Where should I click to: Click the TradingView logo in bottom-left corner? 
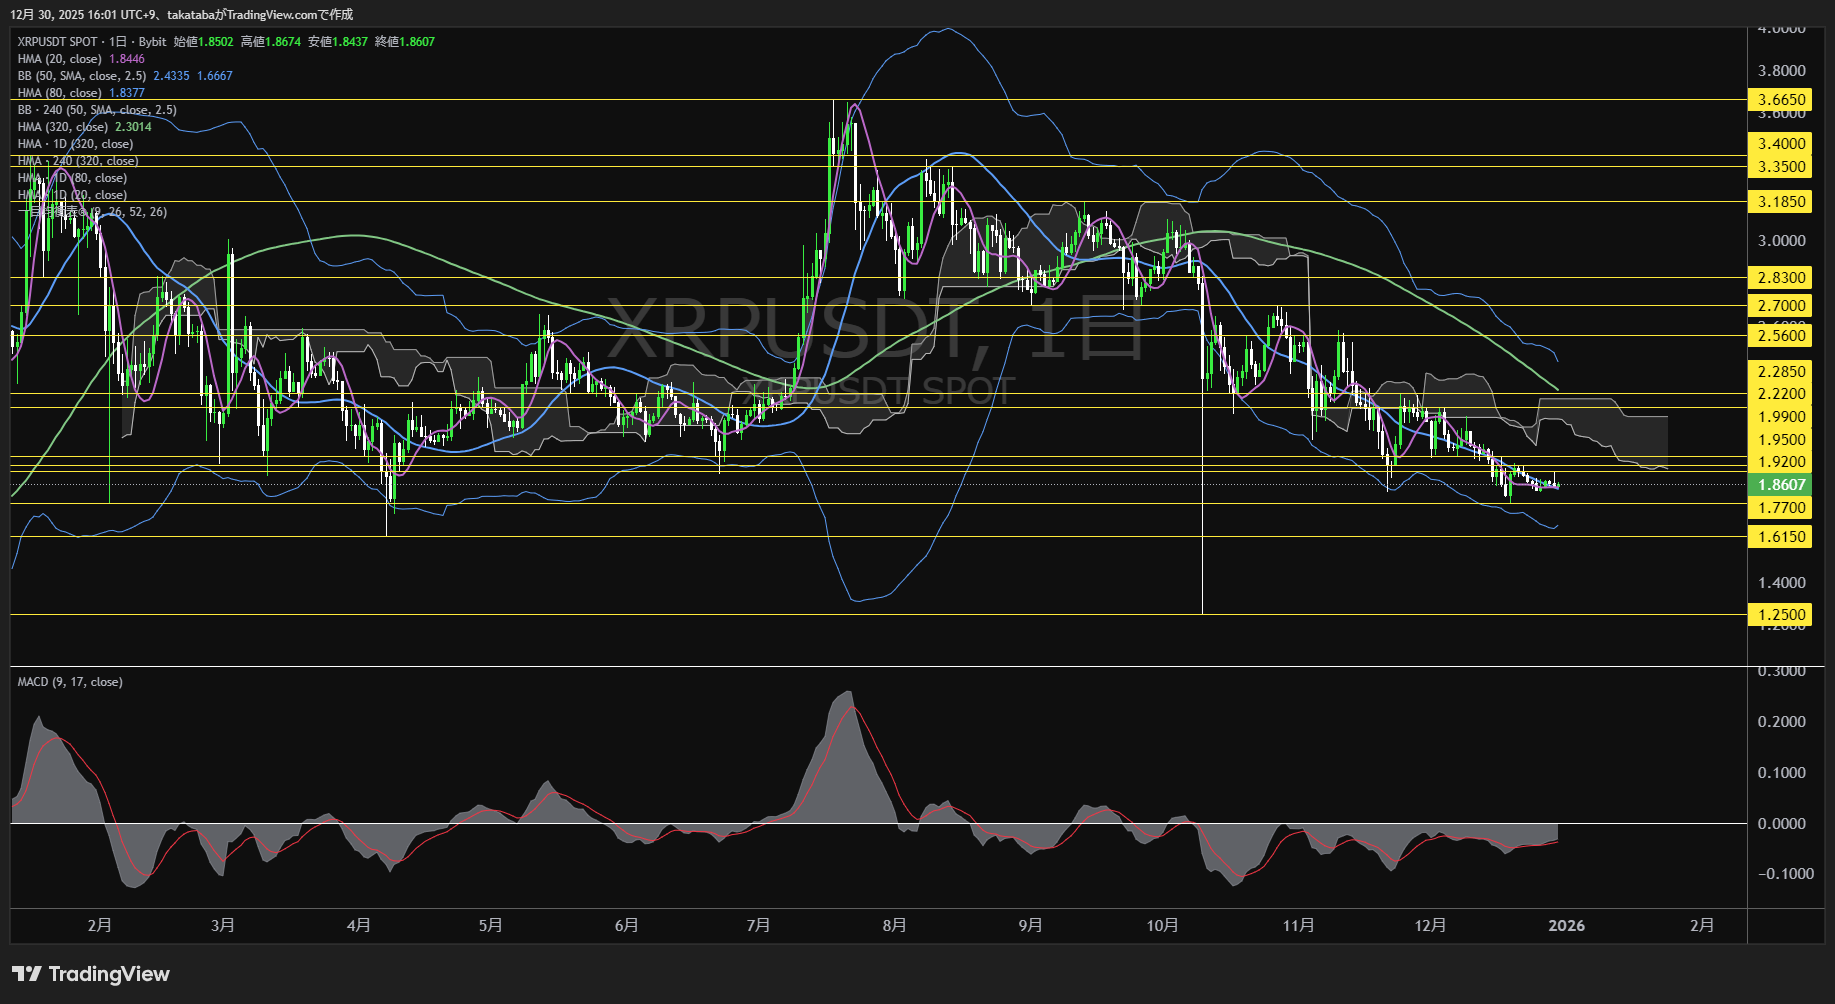(90, 973)
